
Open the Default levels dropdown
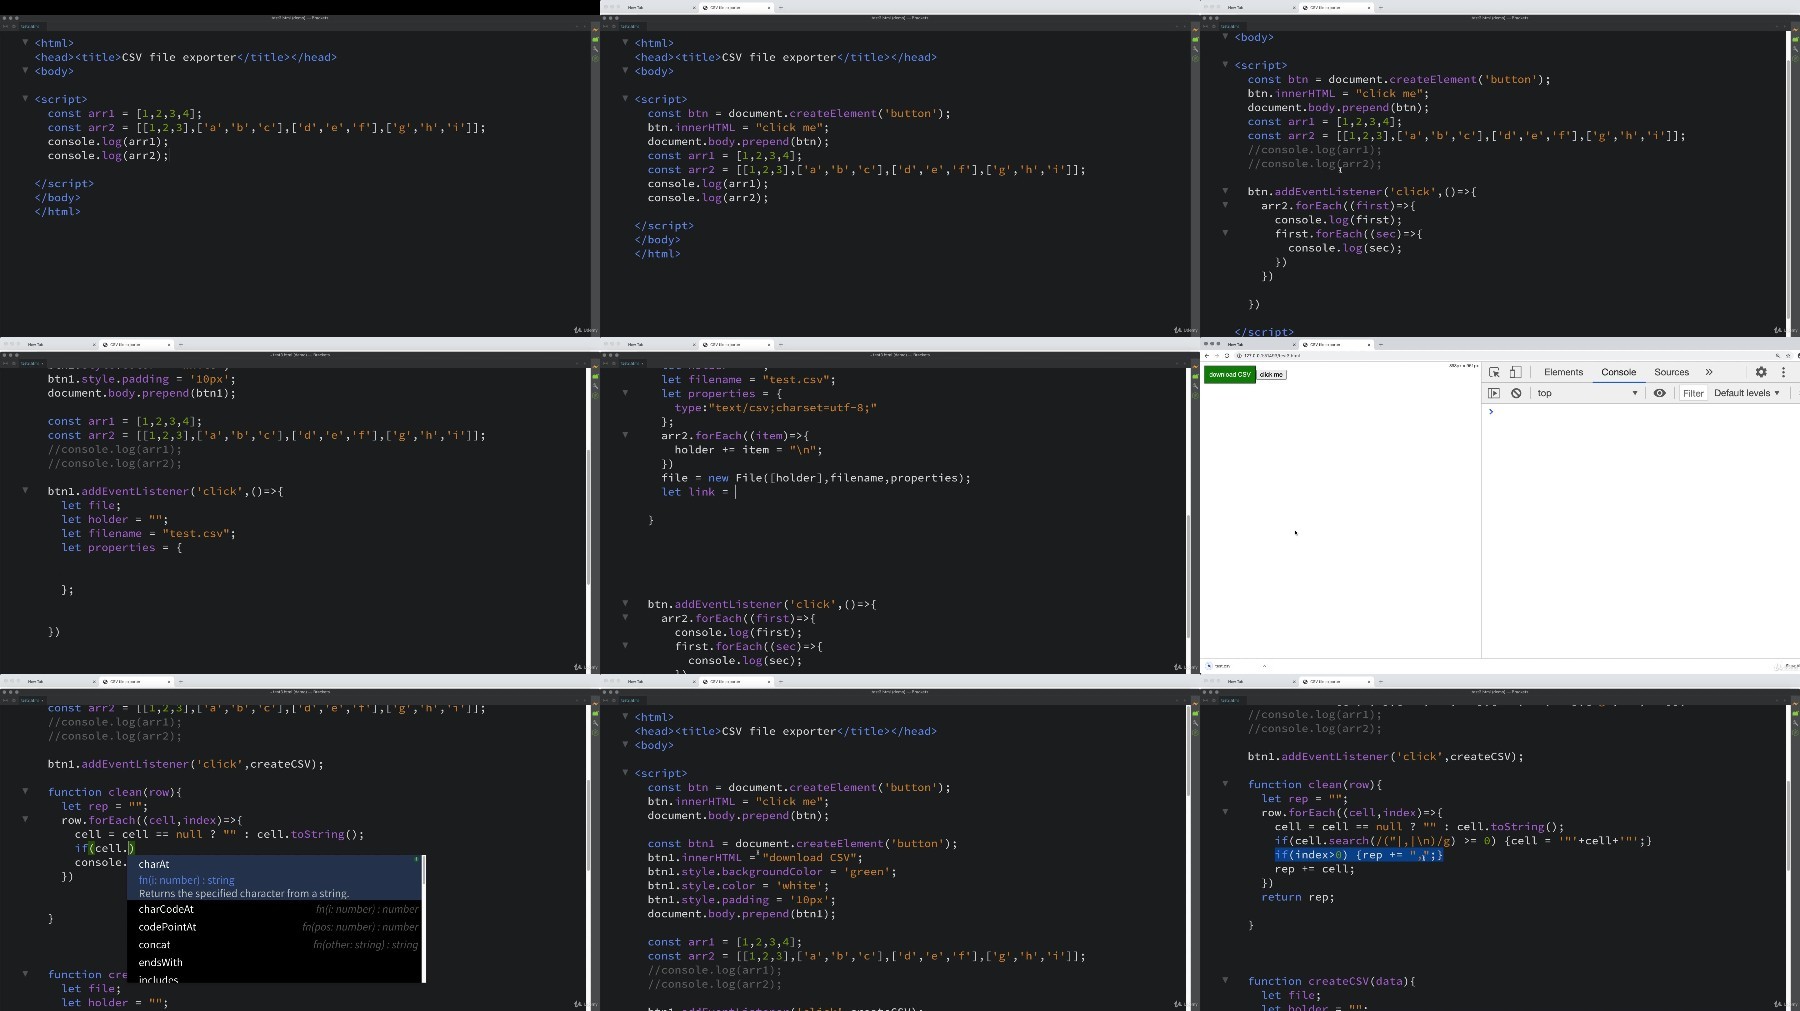1746,393
